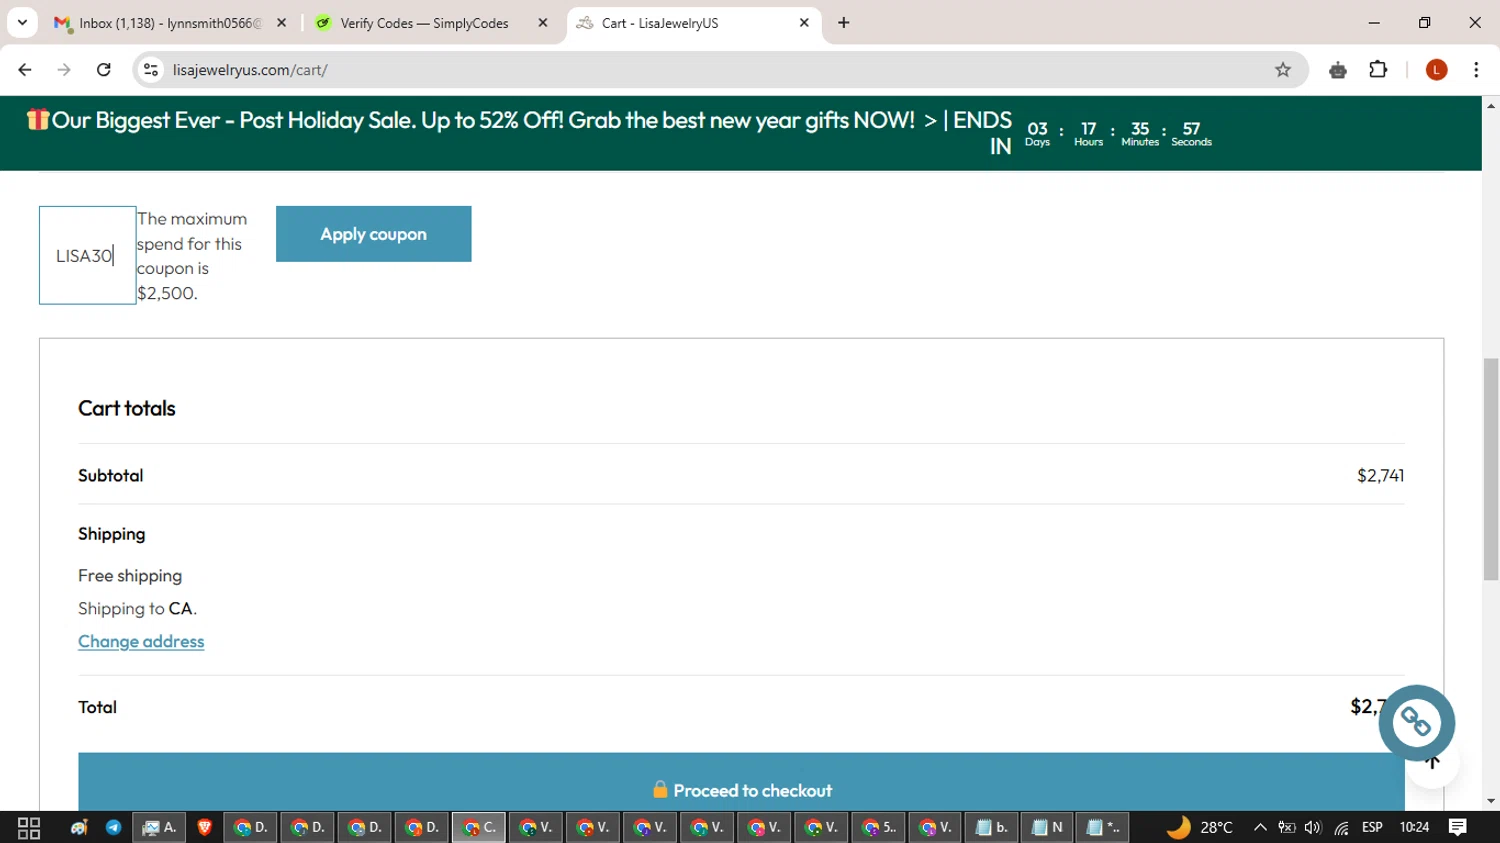Open Windows Task View on the taskbar
The image size is (1500, 843).
coord(29,828)
